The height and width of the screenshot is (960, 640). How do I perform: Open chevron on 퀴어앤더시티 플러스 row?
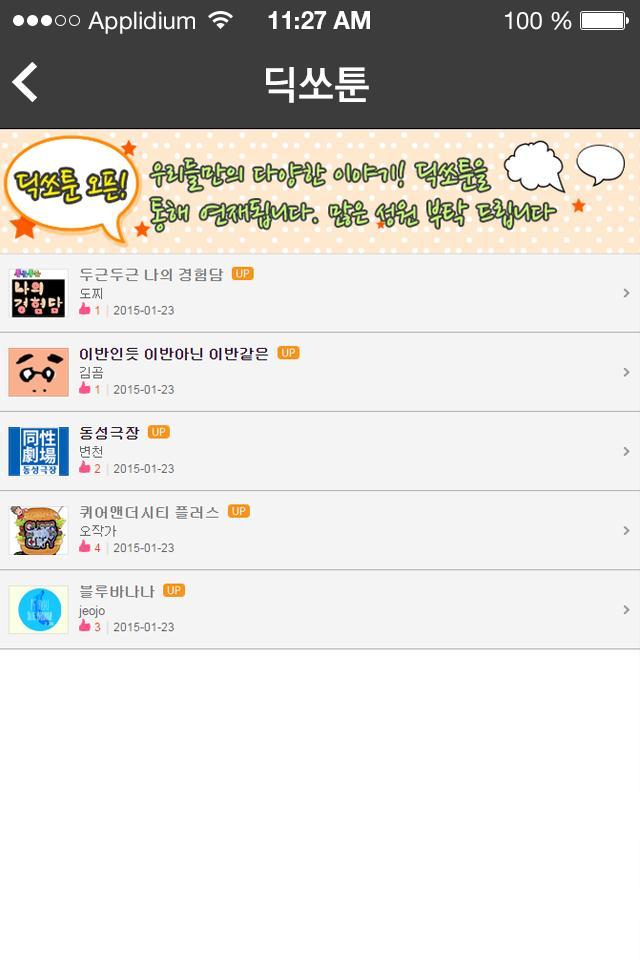click(626, 531)
